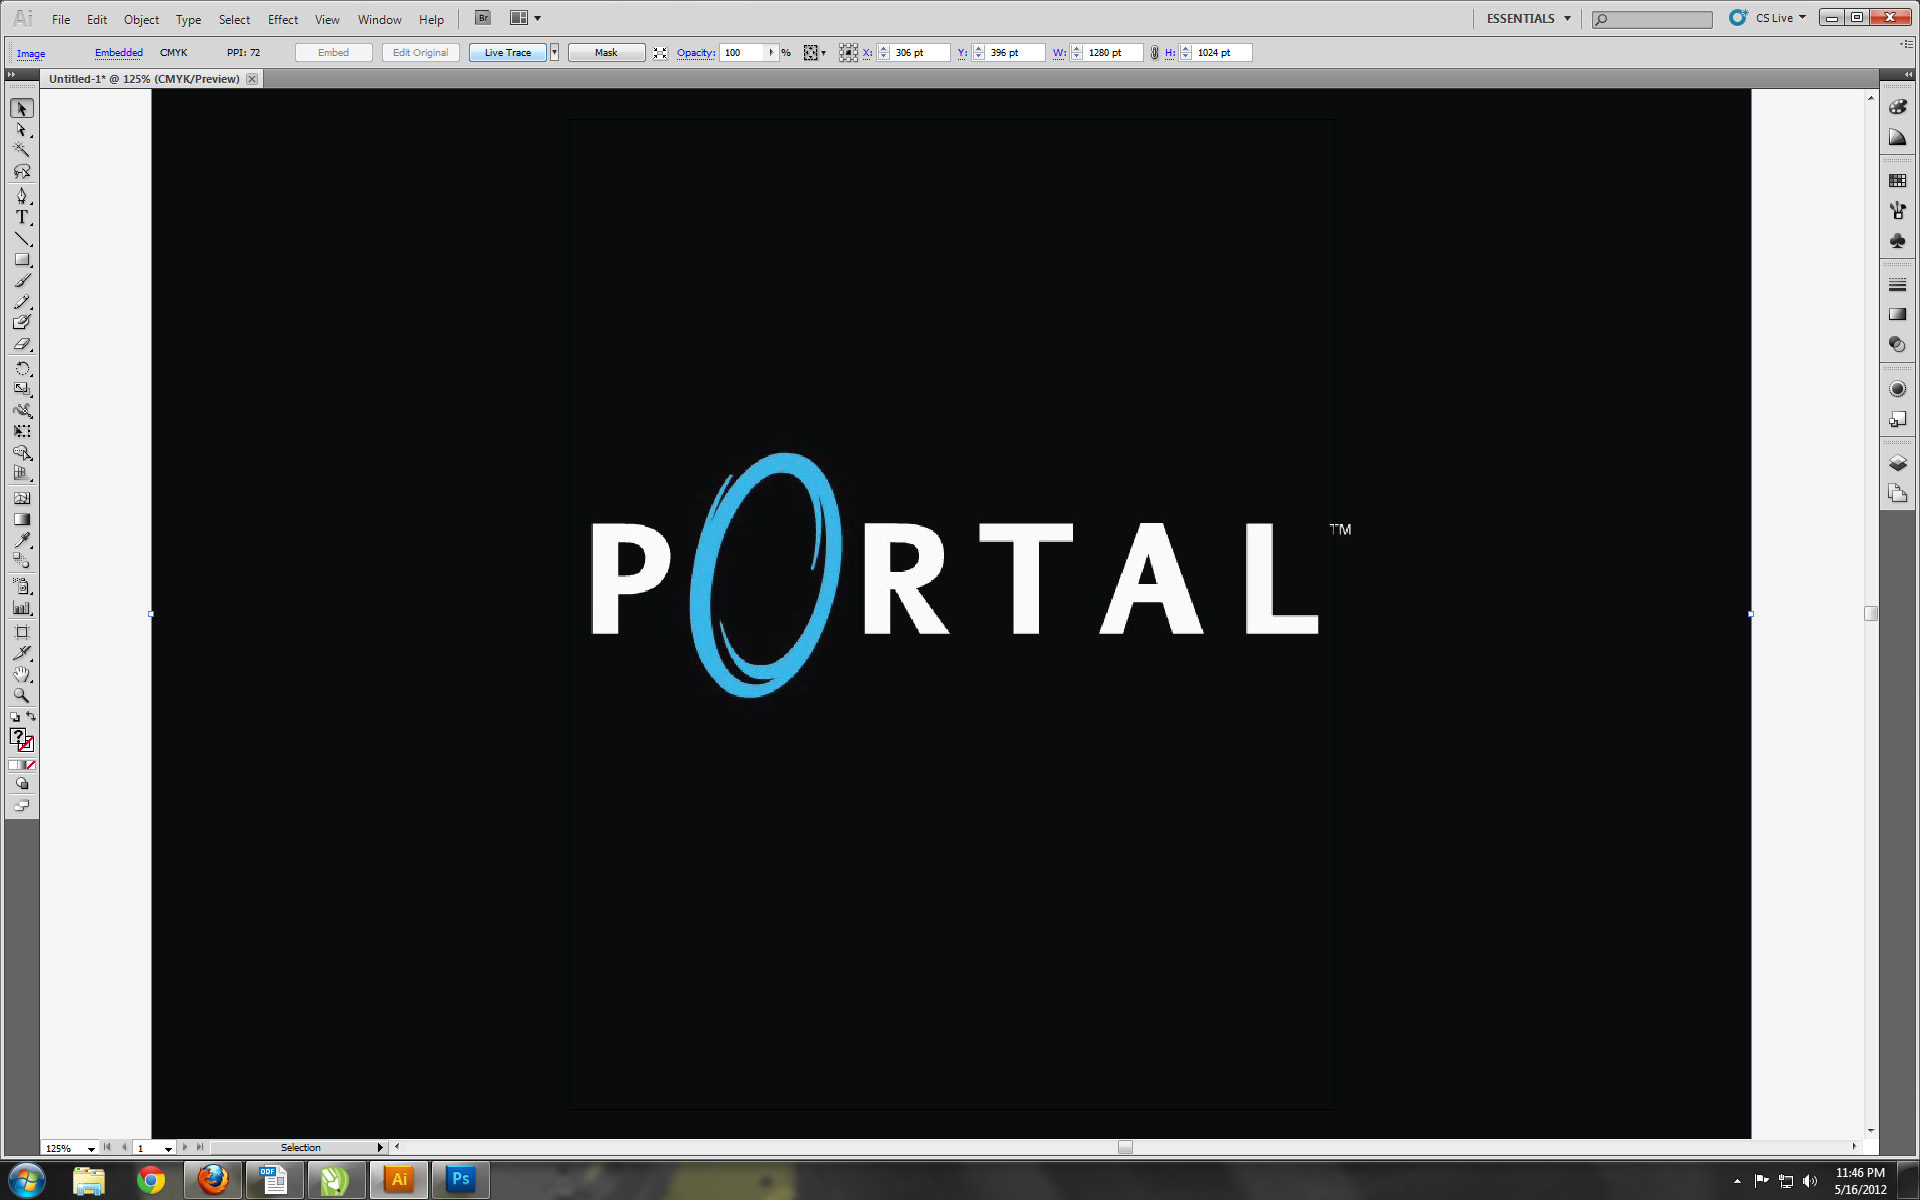
Task: Open the Stroke panel
Action: tap(1897, 285)
